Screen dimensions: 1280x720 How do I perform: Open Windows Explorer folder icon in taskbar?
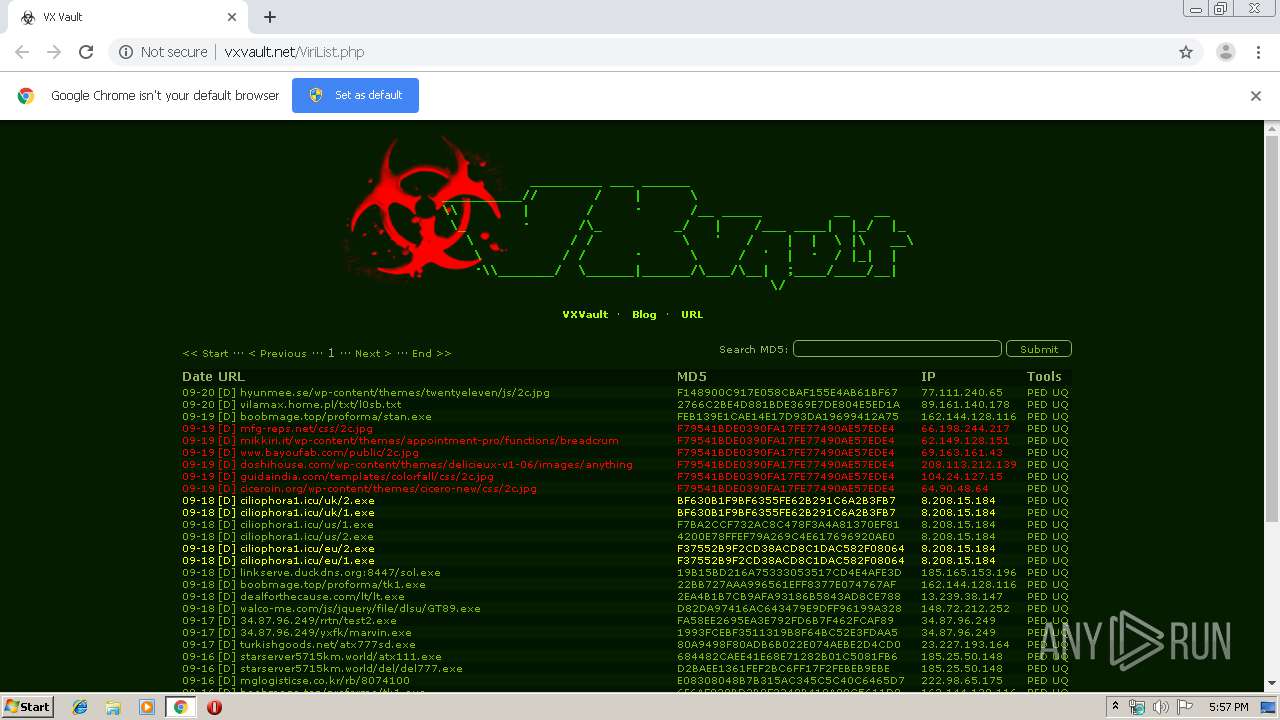tap(113, 707)
